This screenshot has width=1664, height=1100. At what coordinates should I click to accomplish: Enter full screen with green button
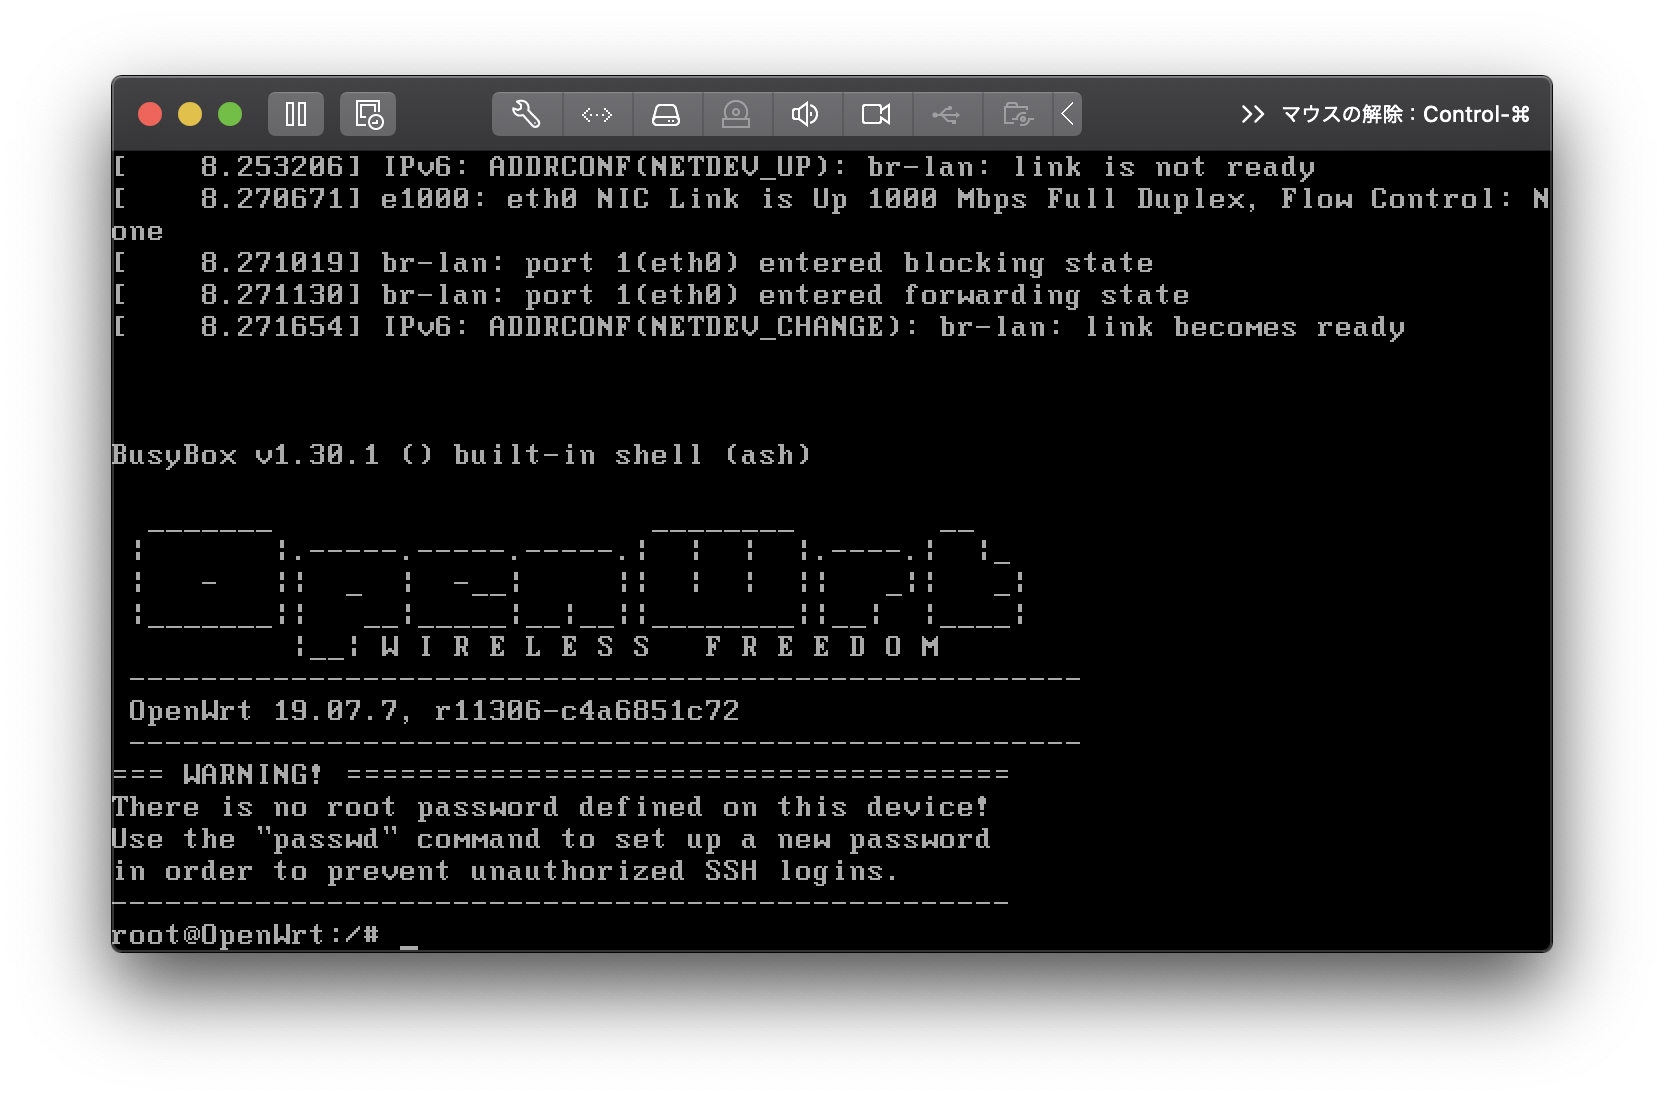click(x=230, y=114)
